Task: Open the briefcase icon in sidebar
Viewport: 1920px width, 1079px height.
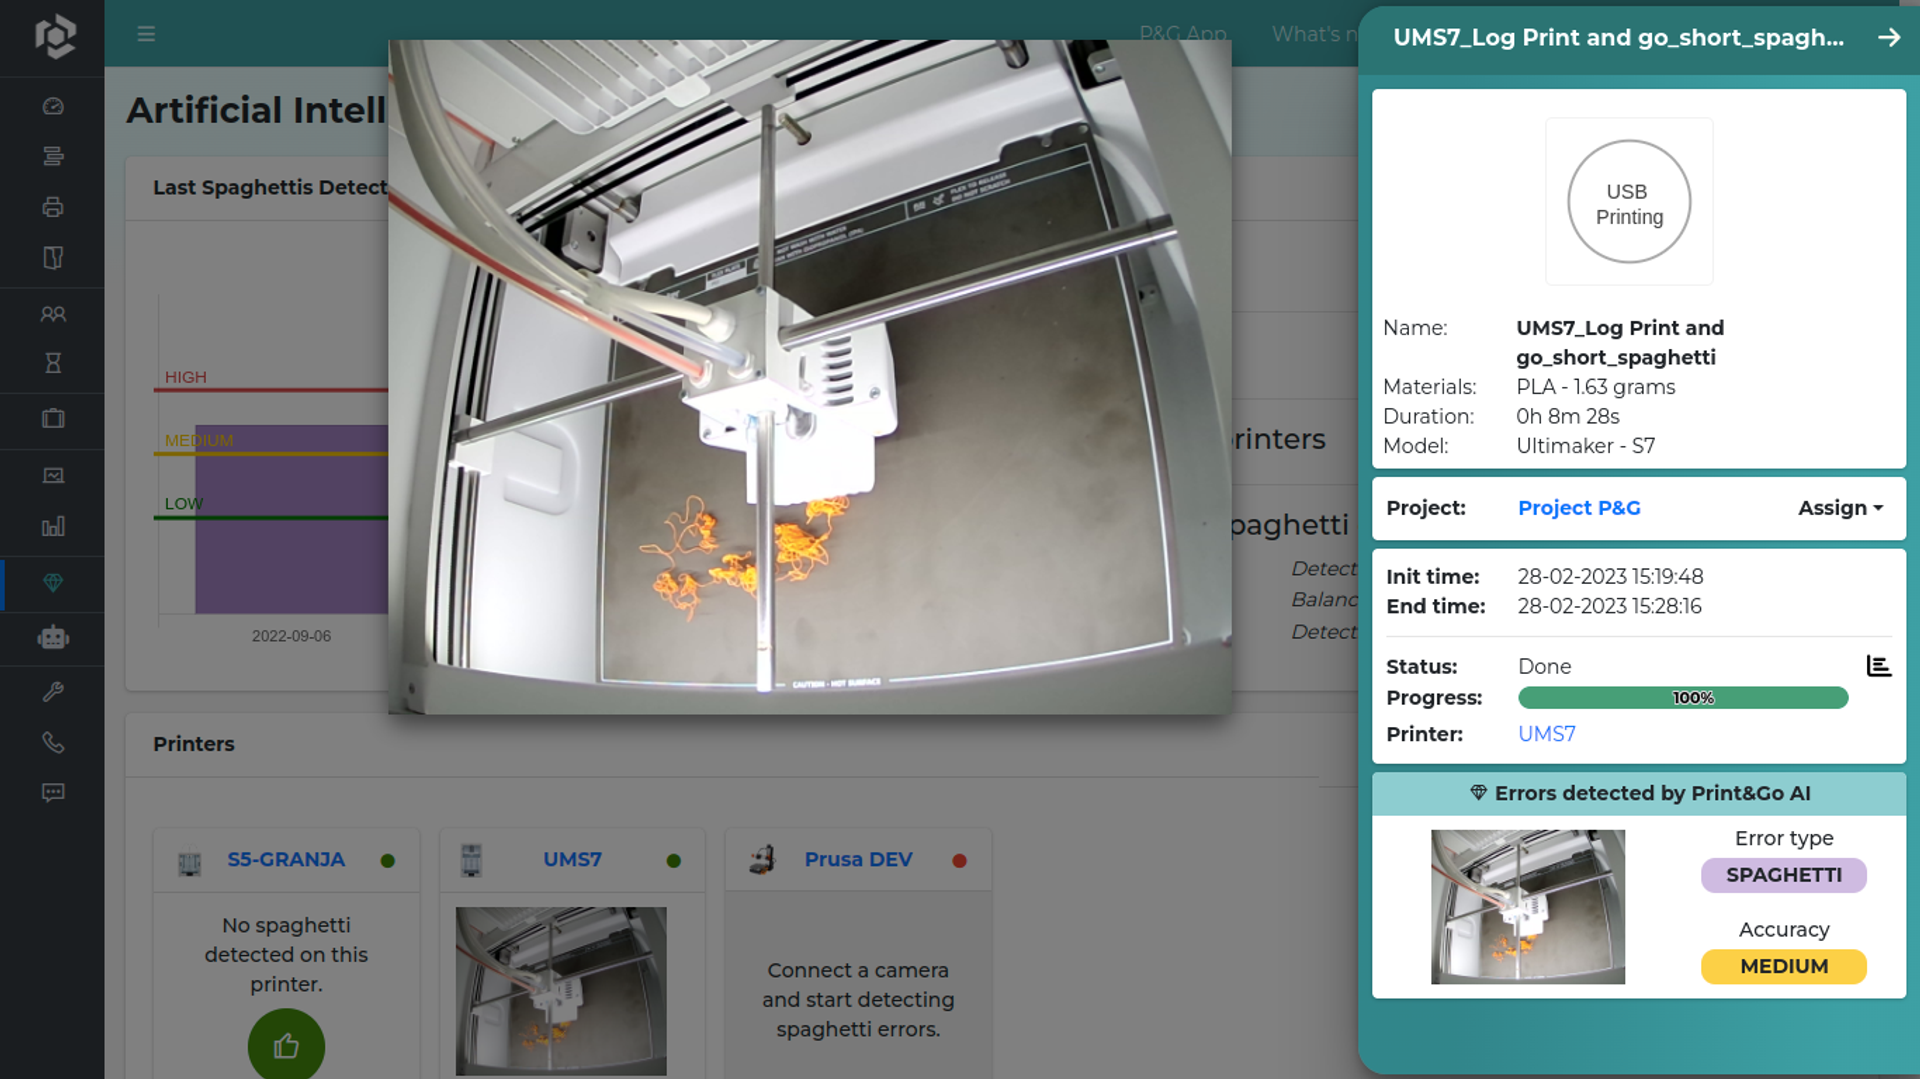Action: 53,419
